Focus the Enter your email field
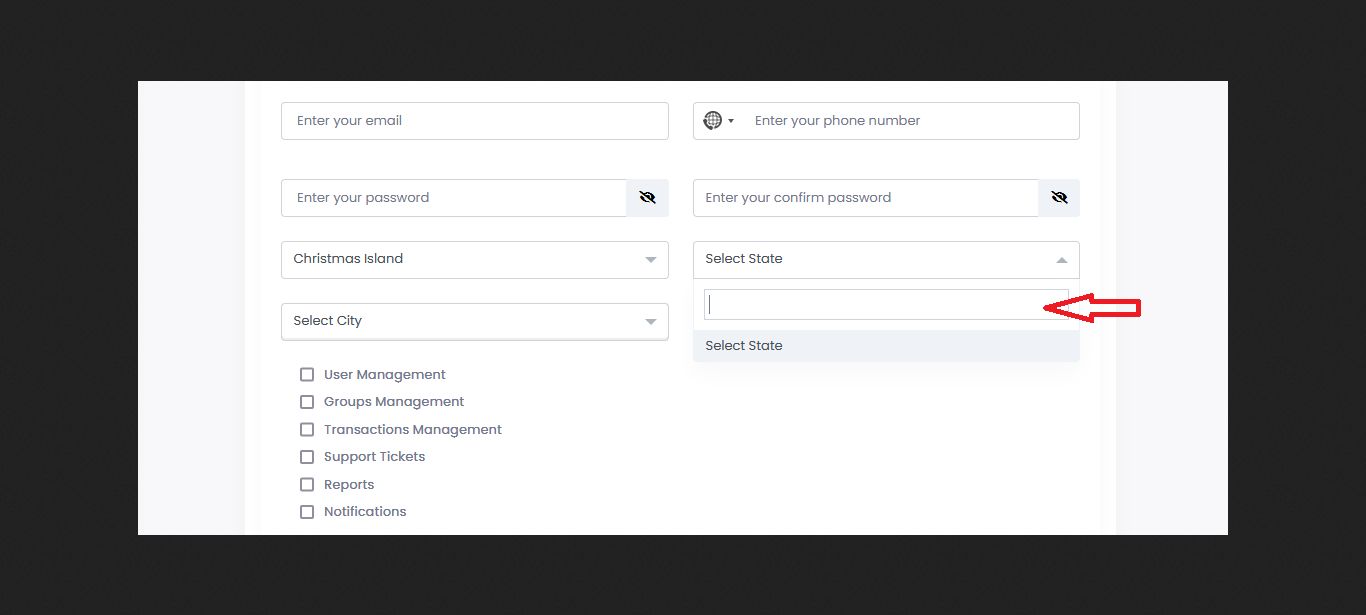The width and height of the screenshot is (1366, 615). click(474, 121)
